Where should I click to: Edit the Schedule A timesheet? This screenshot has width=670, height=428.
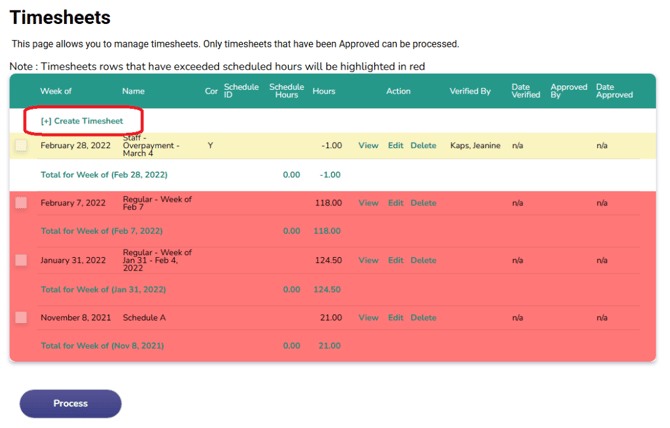tap(395, 318)
